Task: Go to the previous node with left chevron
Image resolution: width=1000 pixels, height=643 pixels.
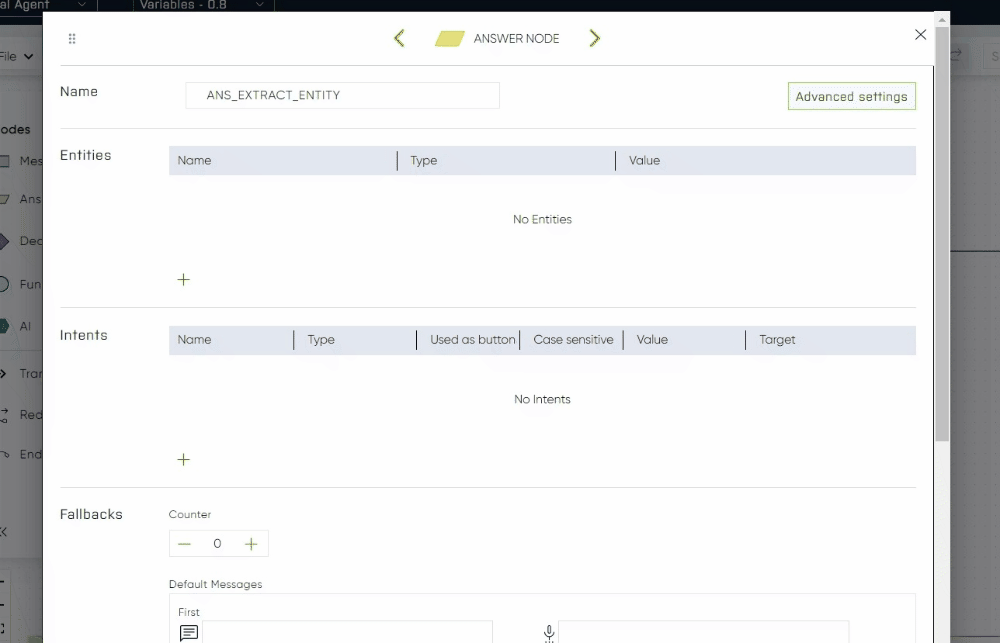Action: click(x=399, y=38)
